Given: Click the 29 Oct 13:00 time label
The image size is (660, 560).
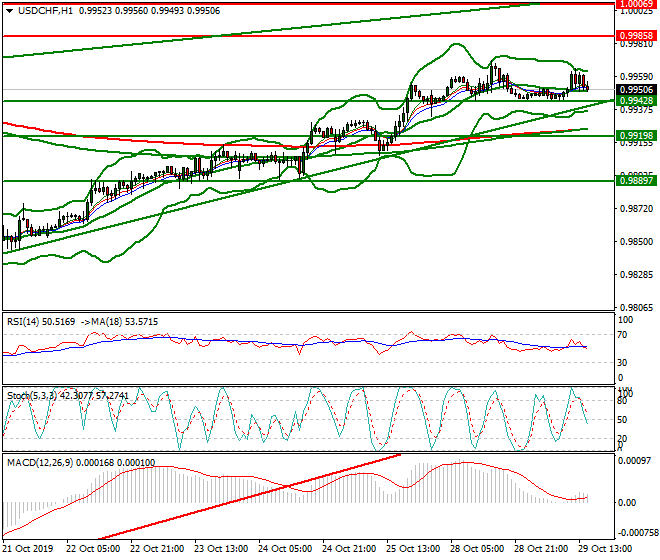Looking at the screenshot, I should click(605, 549).
